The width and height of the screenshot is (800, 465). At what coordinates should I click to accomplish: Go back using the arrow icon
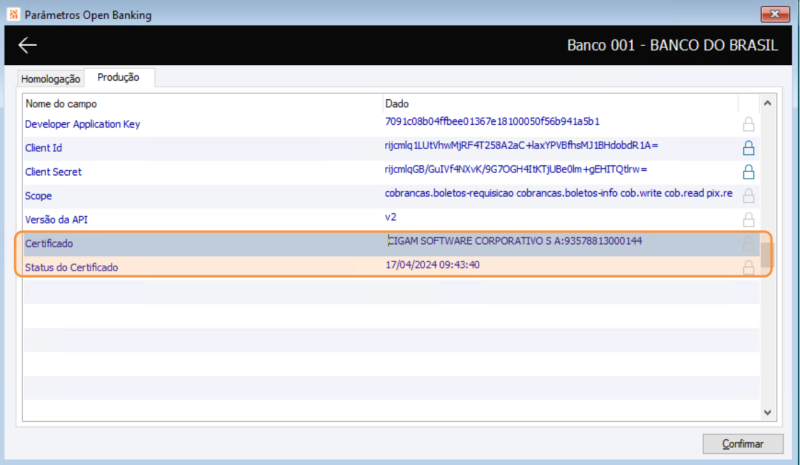tap(28, 45)
